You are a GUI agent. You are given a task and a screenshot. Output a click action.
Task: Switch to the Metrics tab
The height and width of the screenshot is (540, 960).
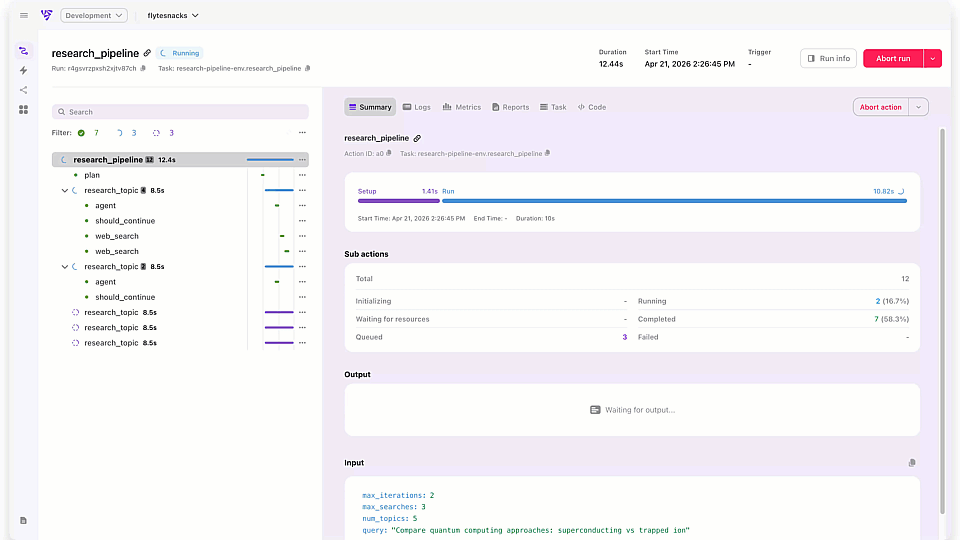click(x=462, y=107)
